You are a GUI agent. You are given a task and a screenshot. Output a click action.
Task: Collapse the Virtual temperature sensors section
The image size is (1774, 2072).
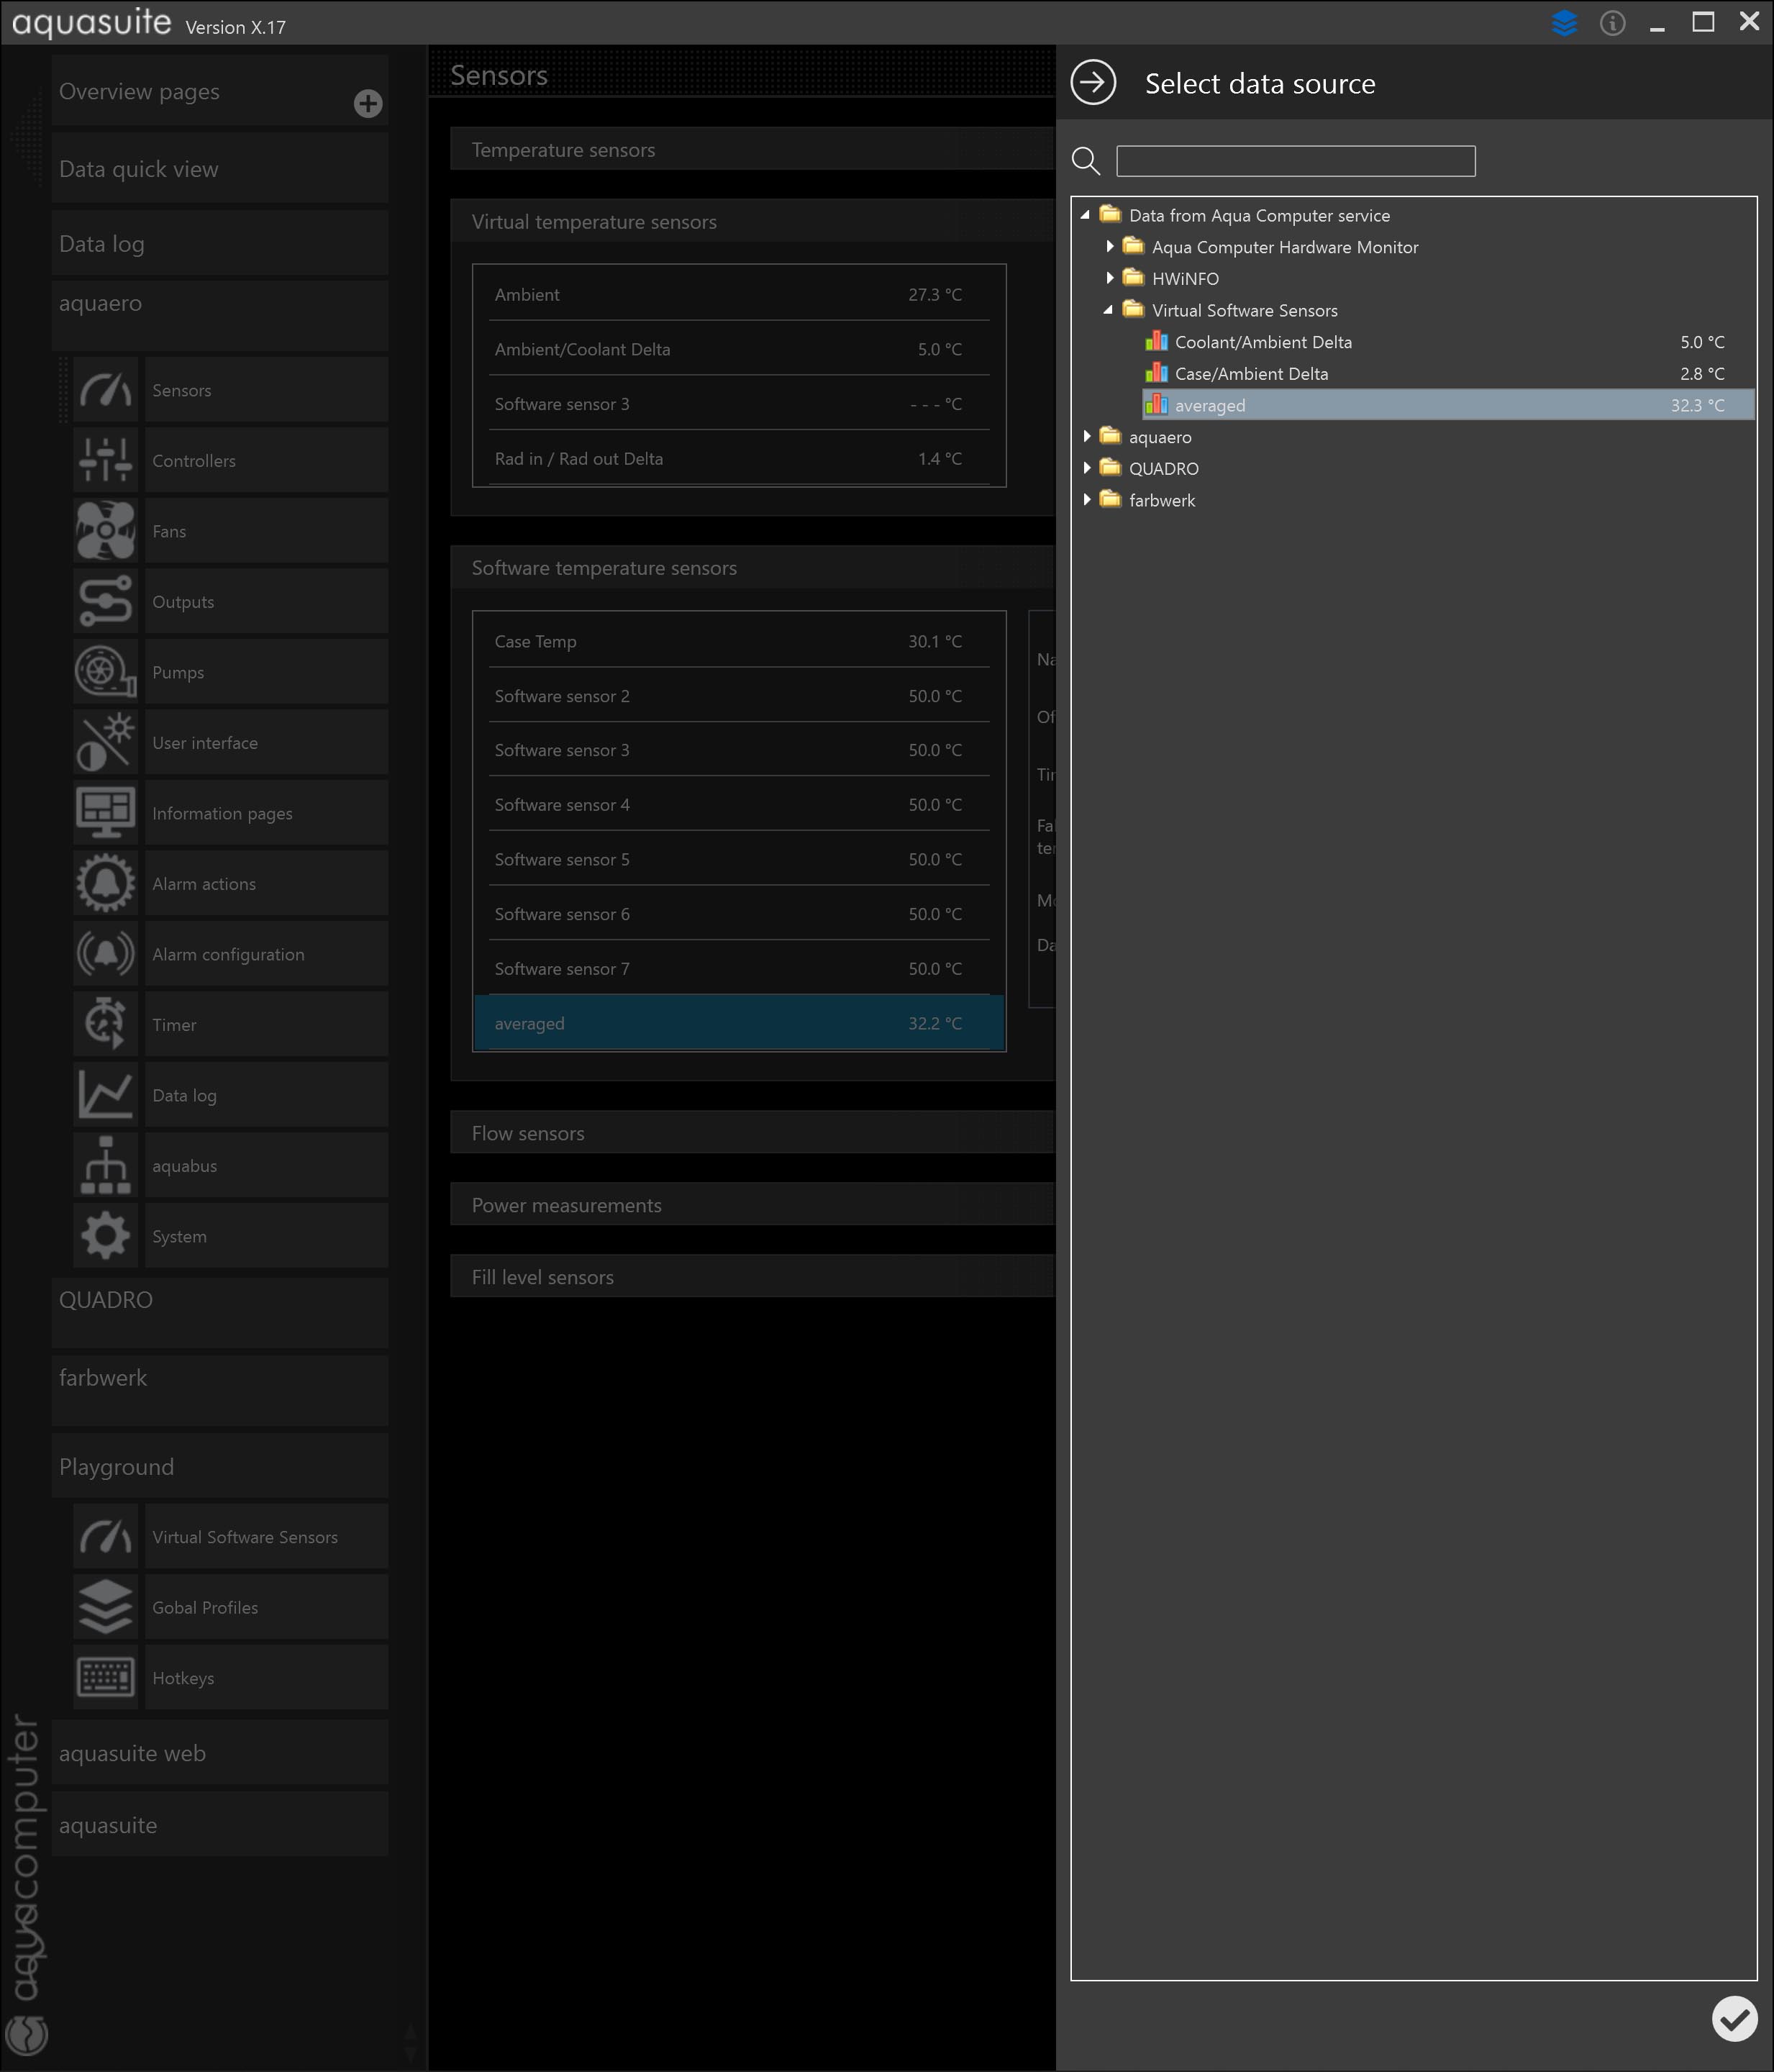752,221
